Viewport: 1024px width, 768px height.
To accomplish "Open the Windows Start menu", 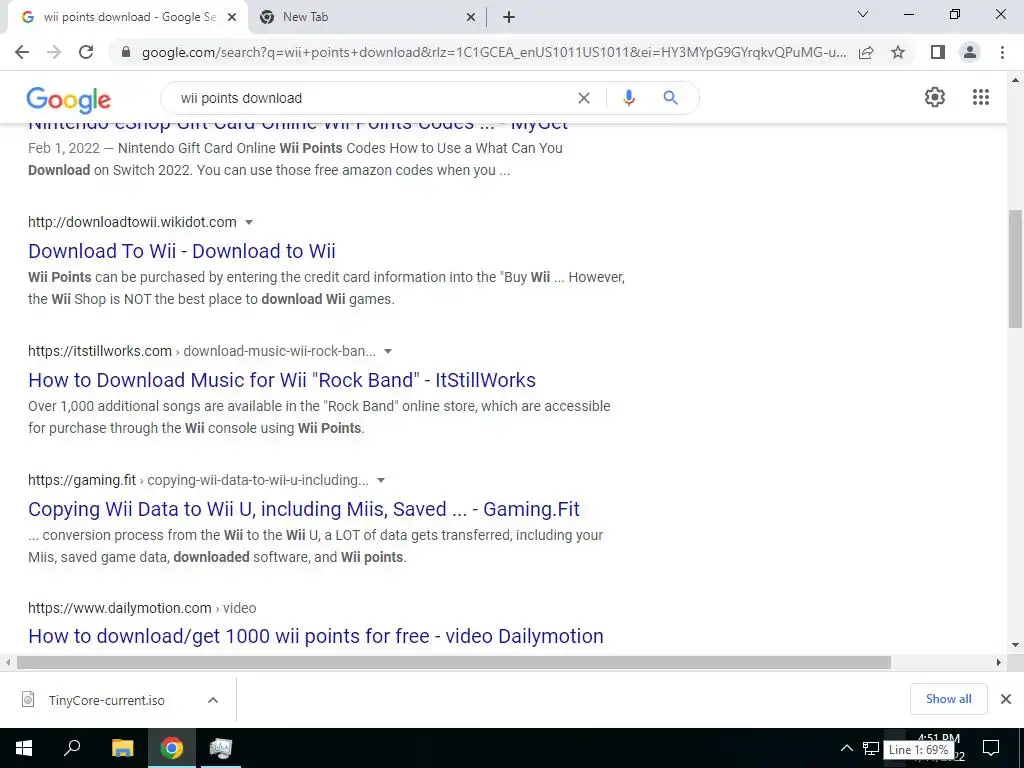I will [24, 748].
